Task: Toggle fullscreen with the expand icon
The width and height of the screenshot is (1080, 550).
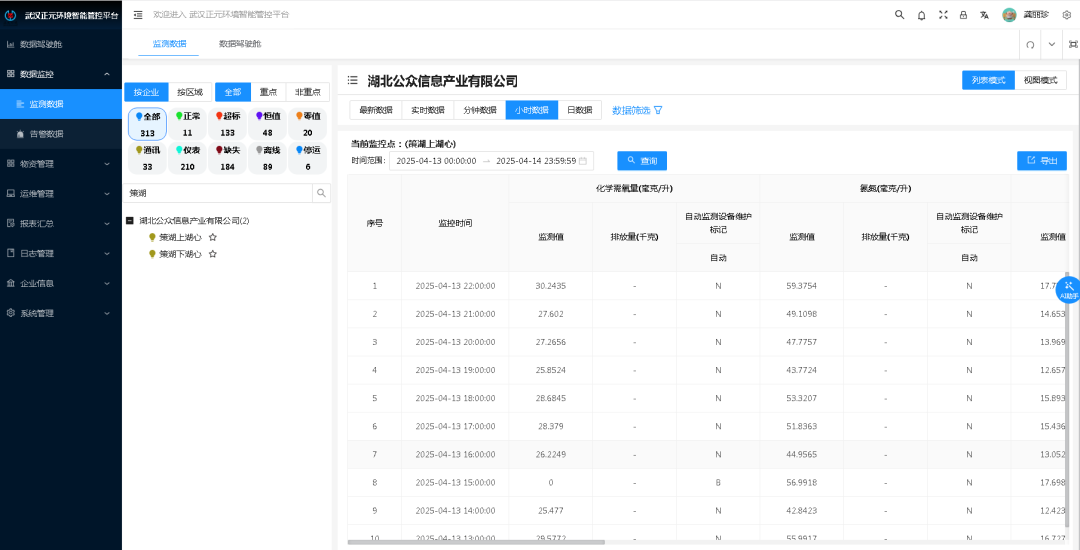Action: click(x=942, y=15)
